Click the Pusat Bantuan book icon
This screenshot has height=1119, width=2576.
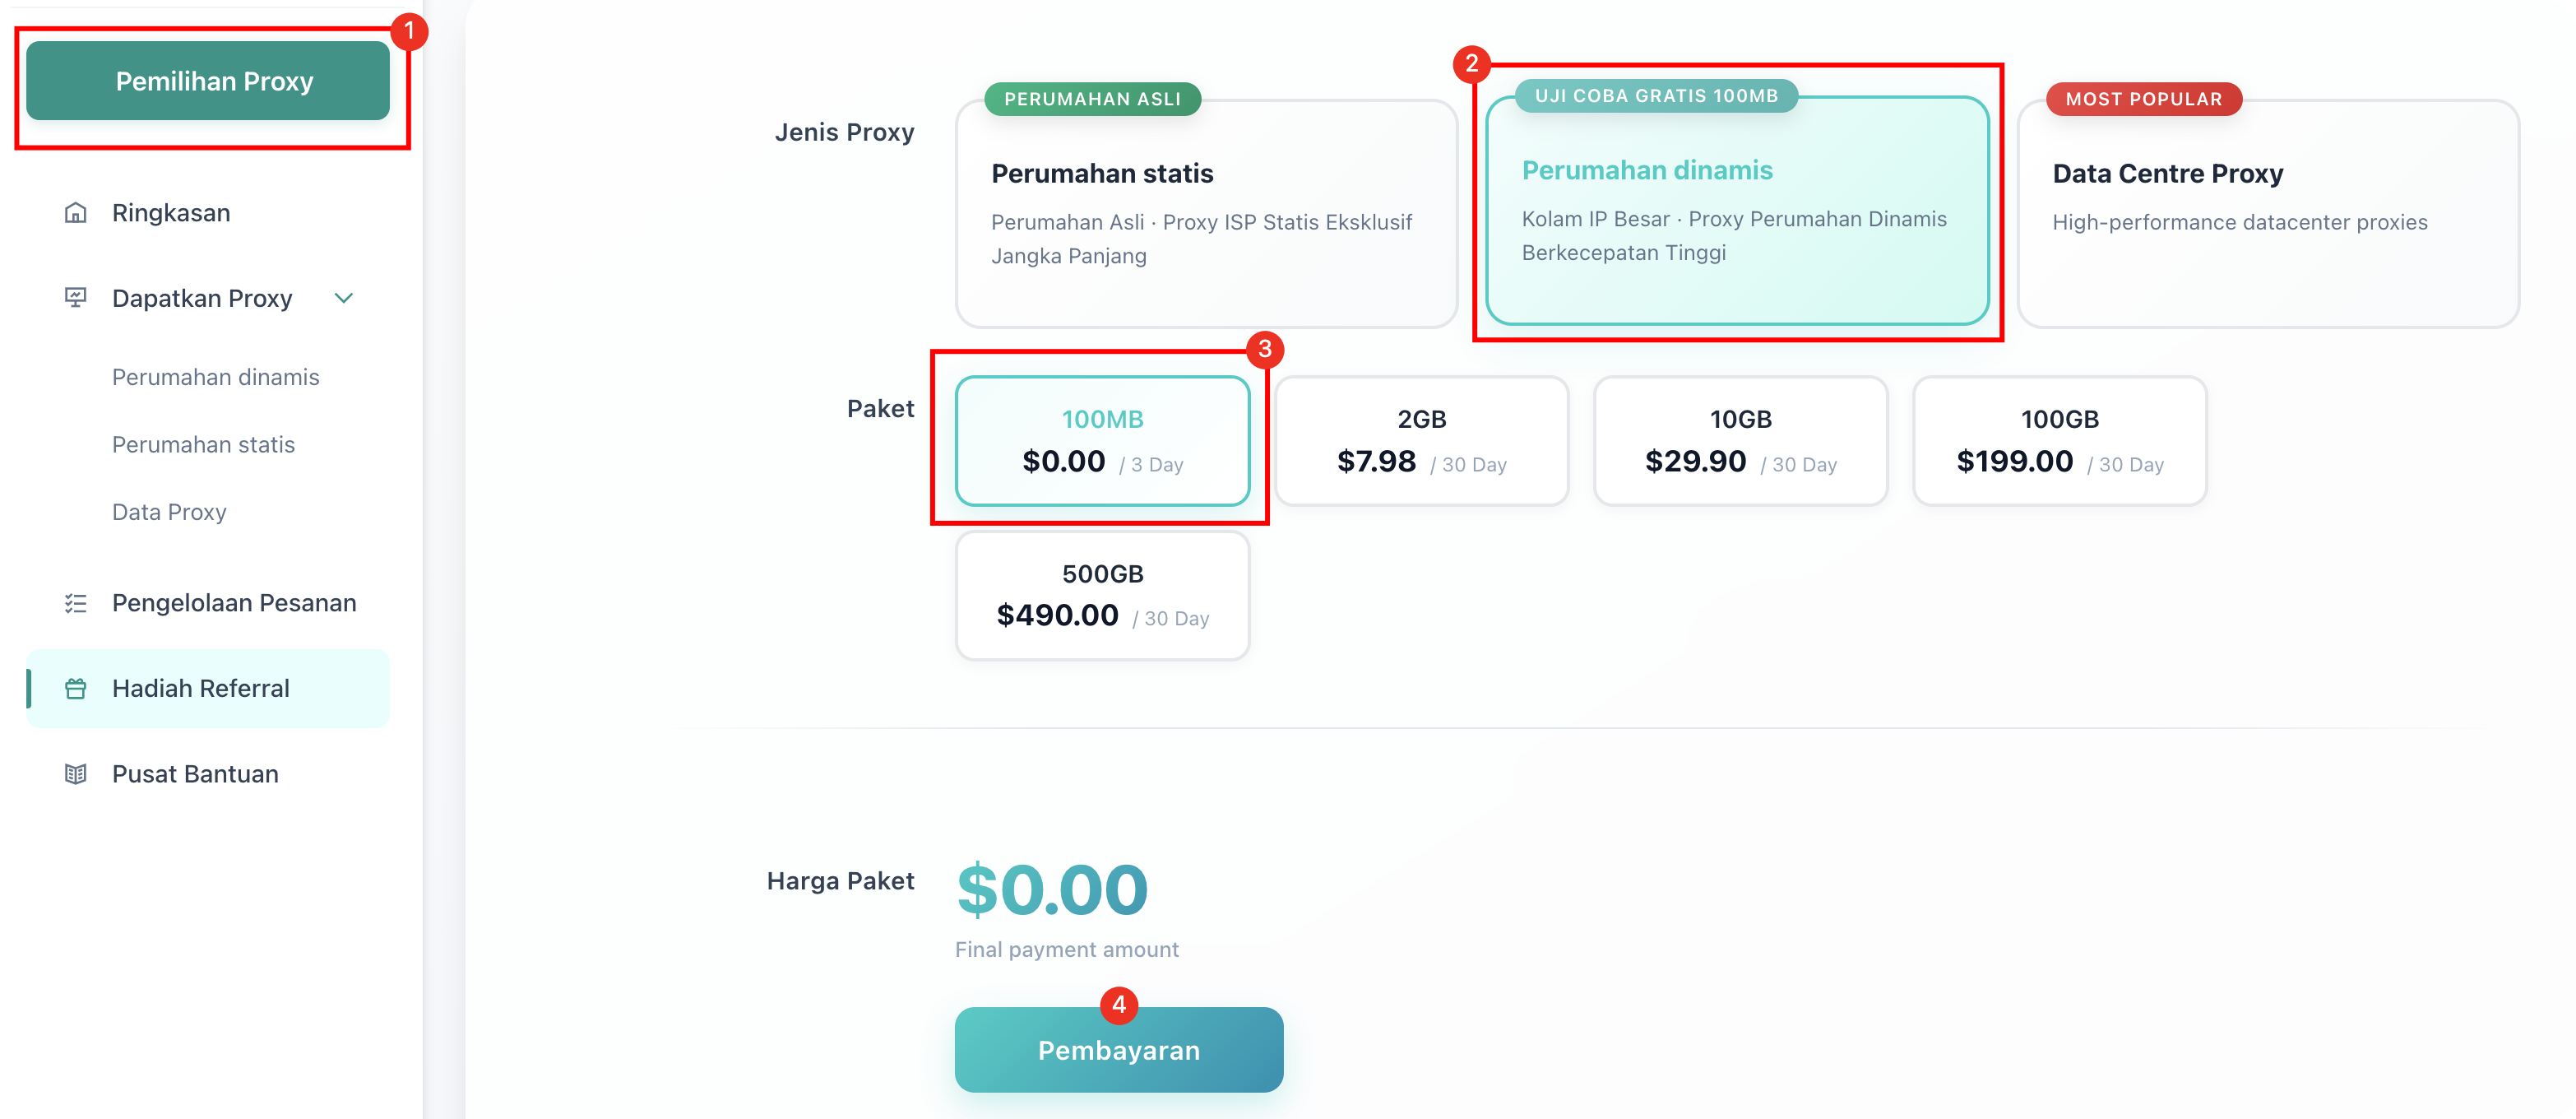click(76, 774)
